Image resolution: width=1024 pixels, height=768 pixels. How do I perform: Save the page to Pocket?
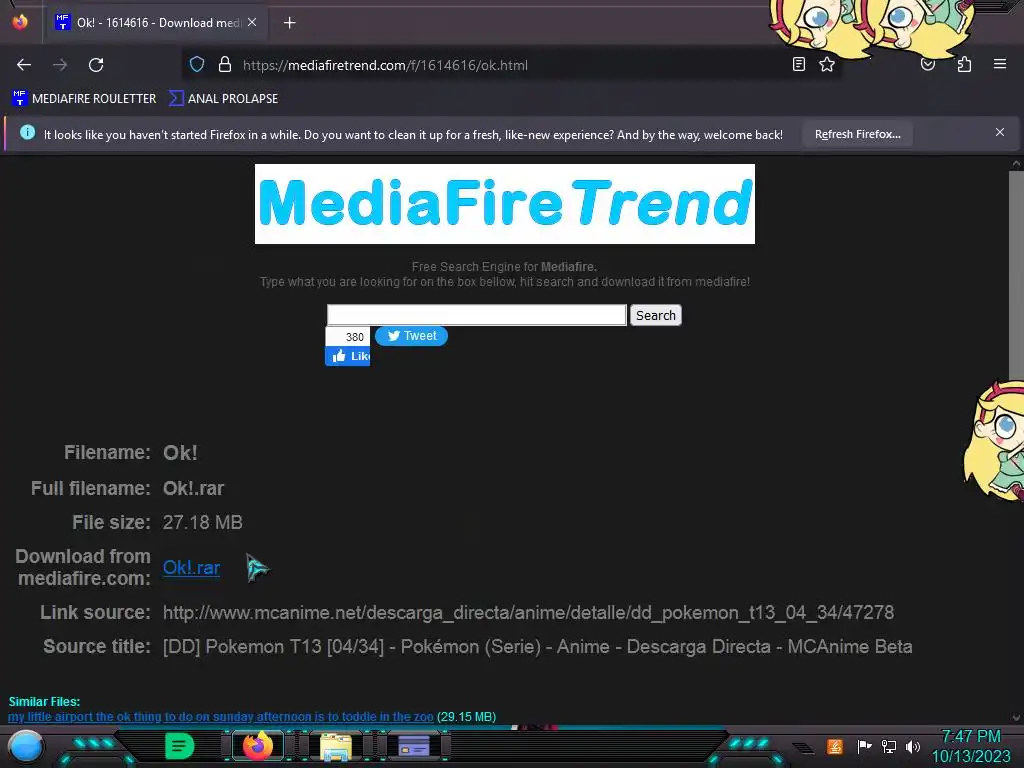tap(927, 64)
